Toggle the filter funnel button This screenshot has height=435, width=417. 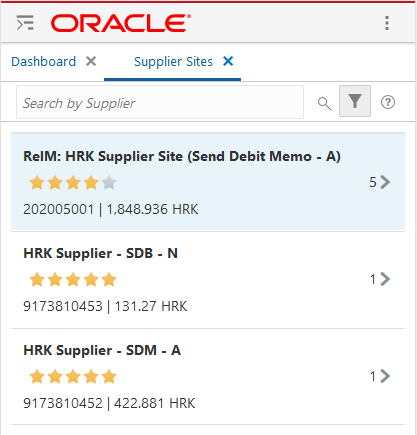355,101
